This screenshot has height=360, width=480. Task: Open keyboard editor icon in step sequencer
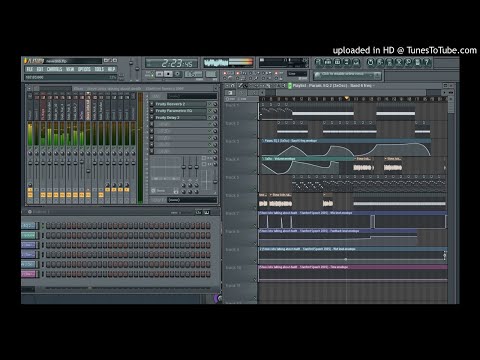pos(207,212)
